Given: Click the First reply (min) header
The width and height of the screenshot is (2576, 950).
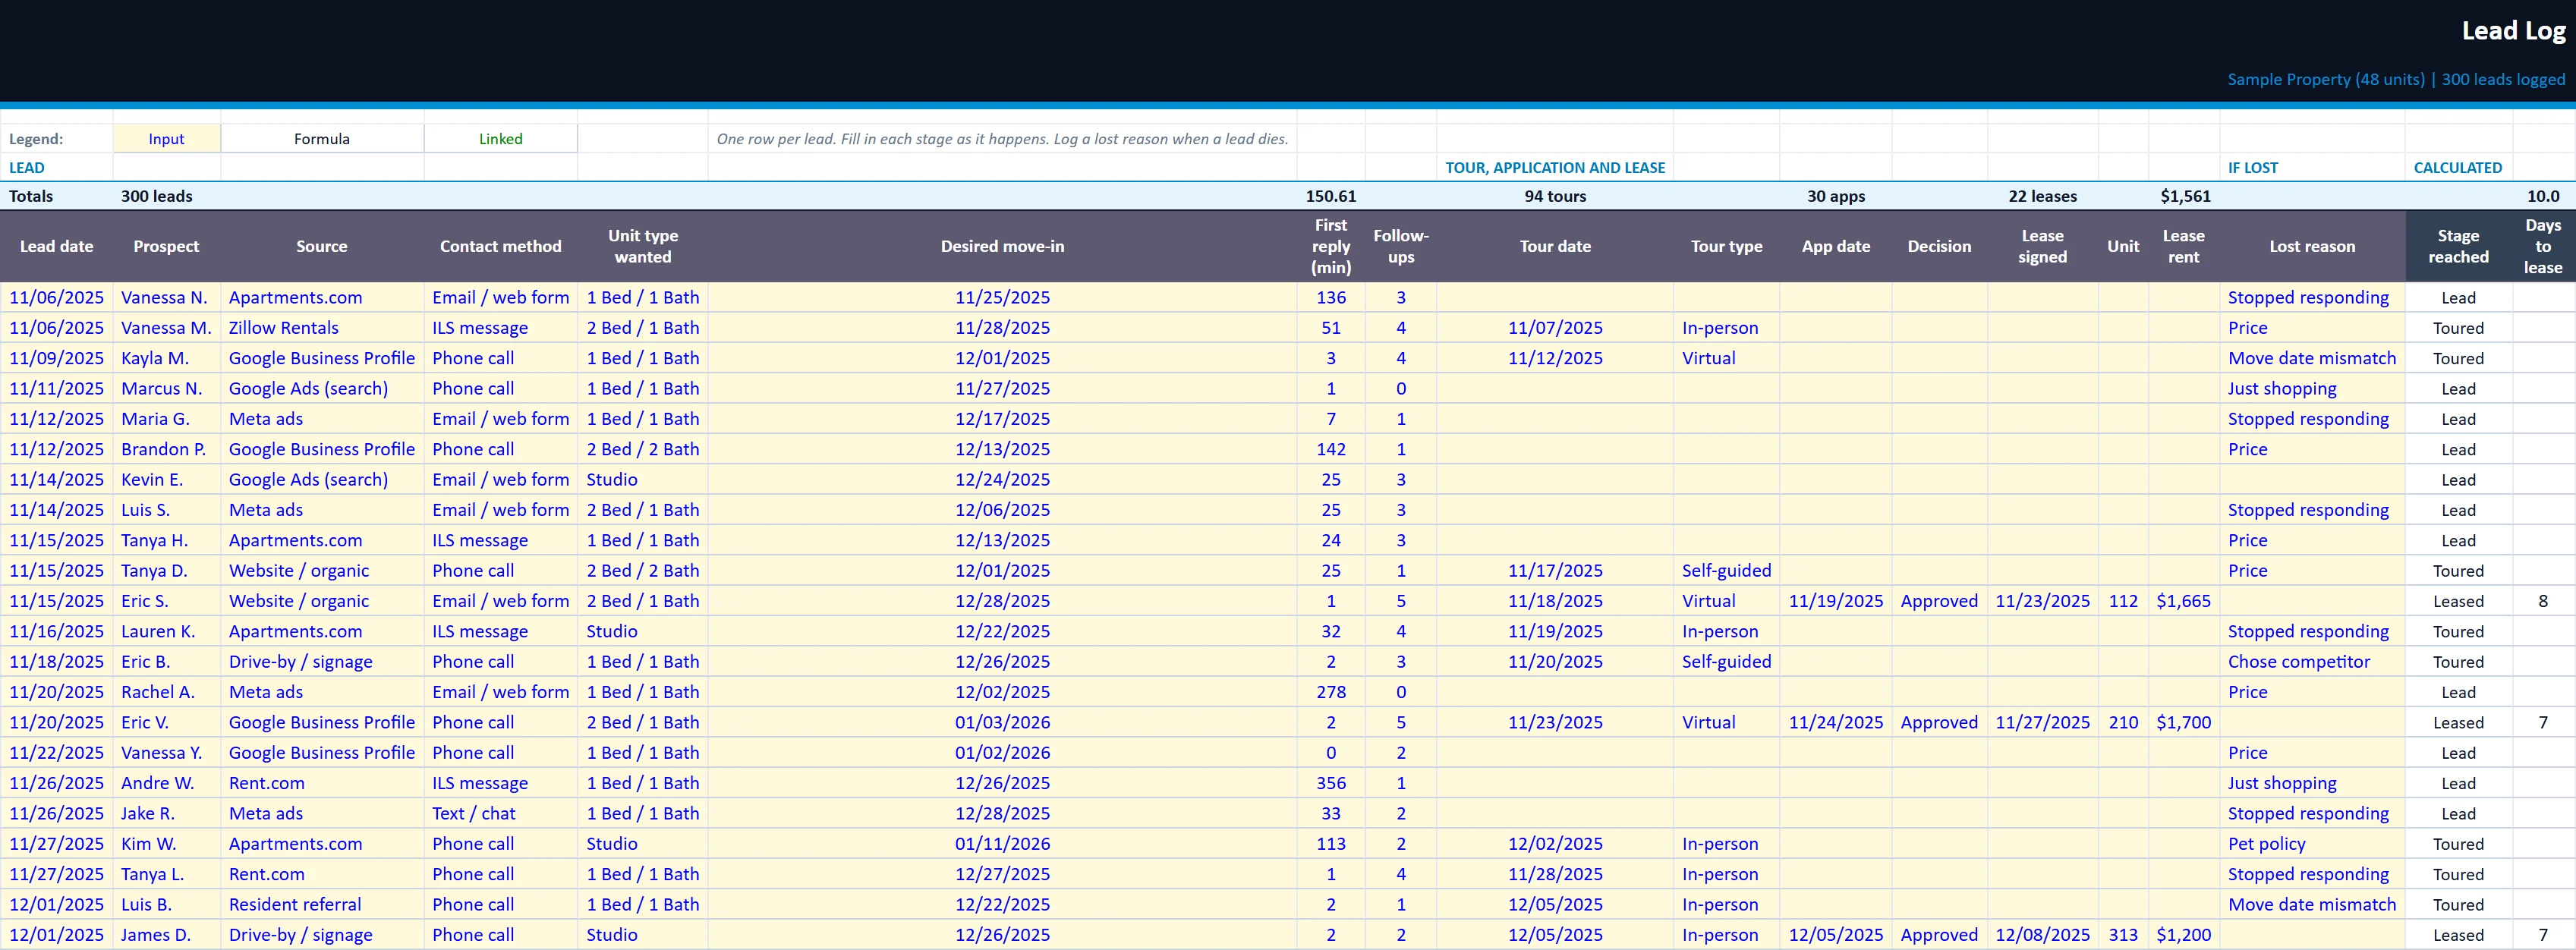Looking at the screenshot, I should [1331, 246].
